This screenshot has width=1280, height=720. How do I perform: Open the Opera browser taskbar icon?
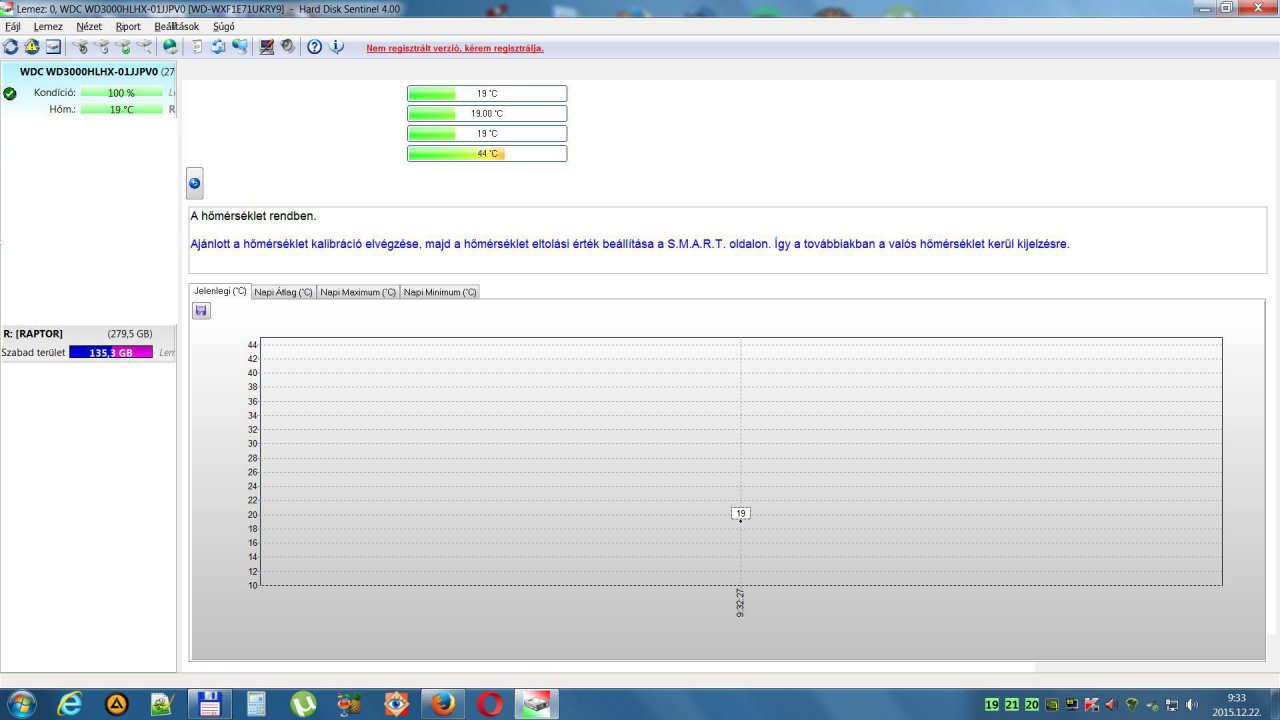point(490,704)
